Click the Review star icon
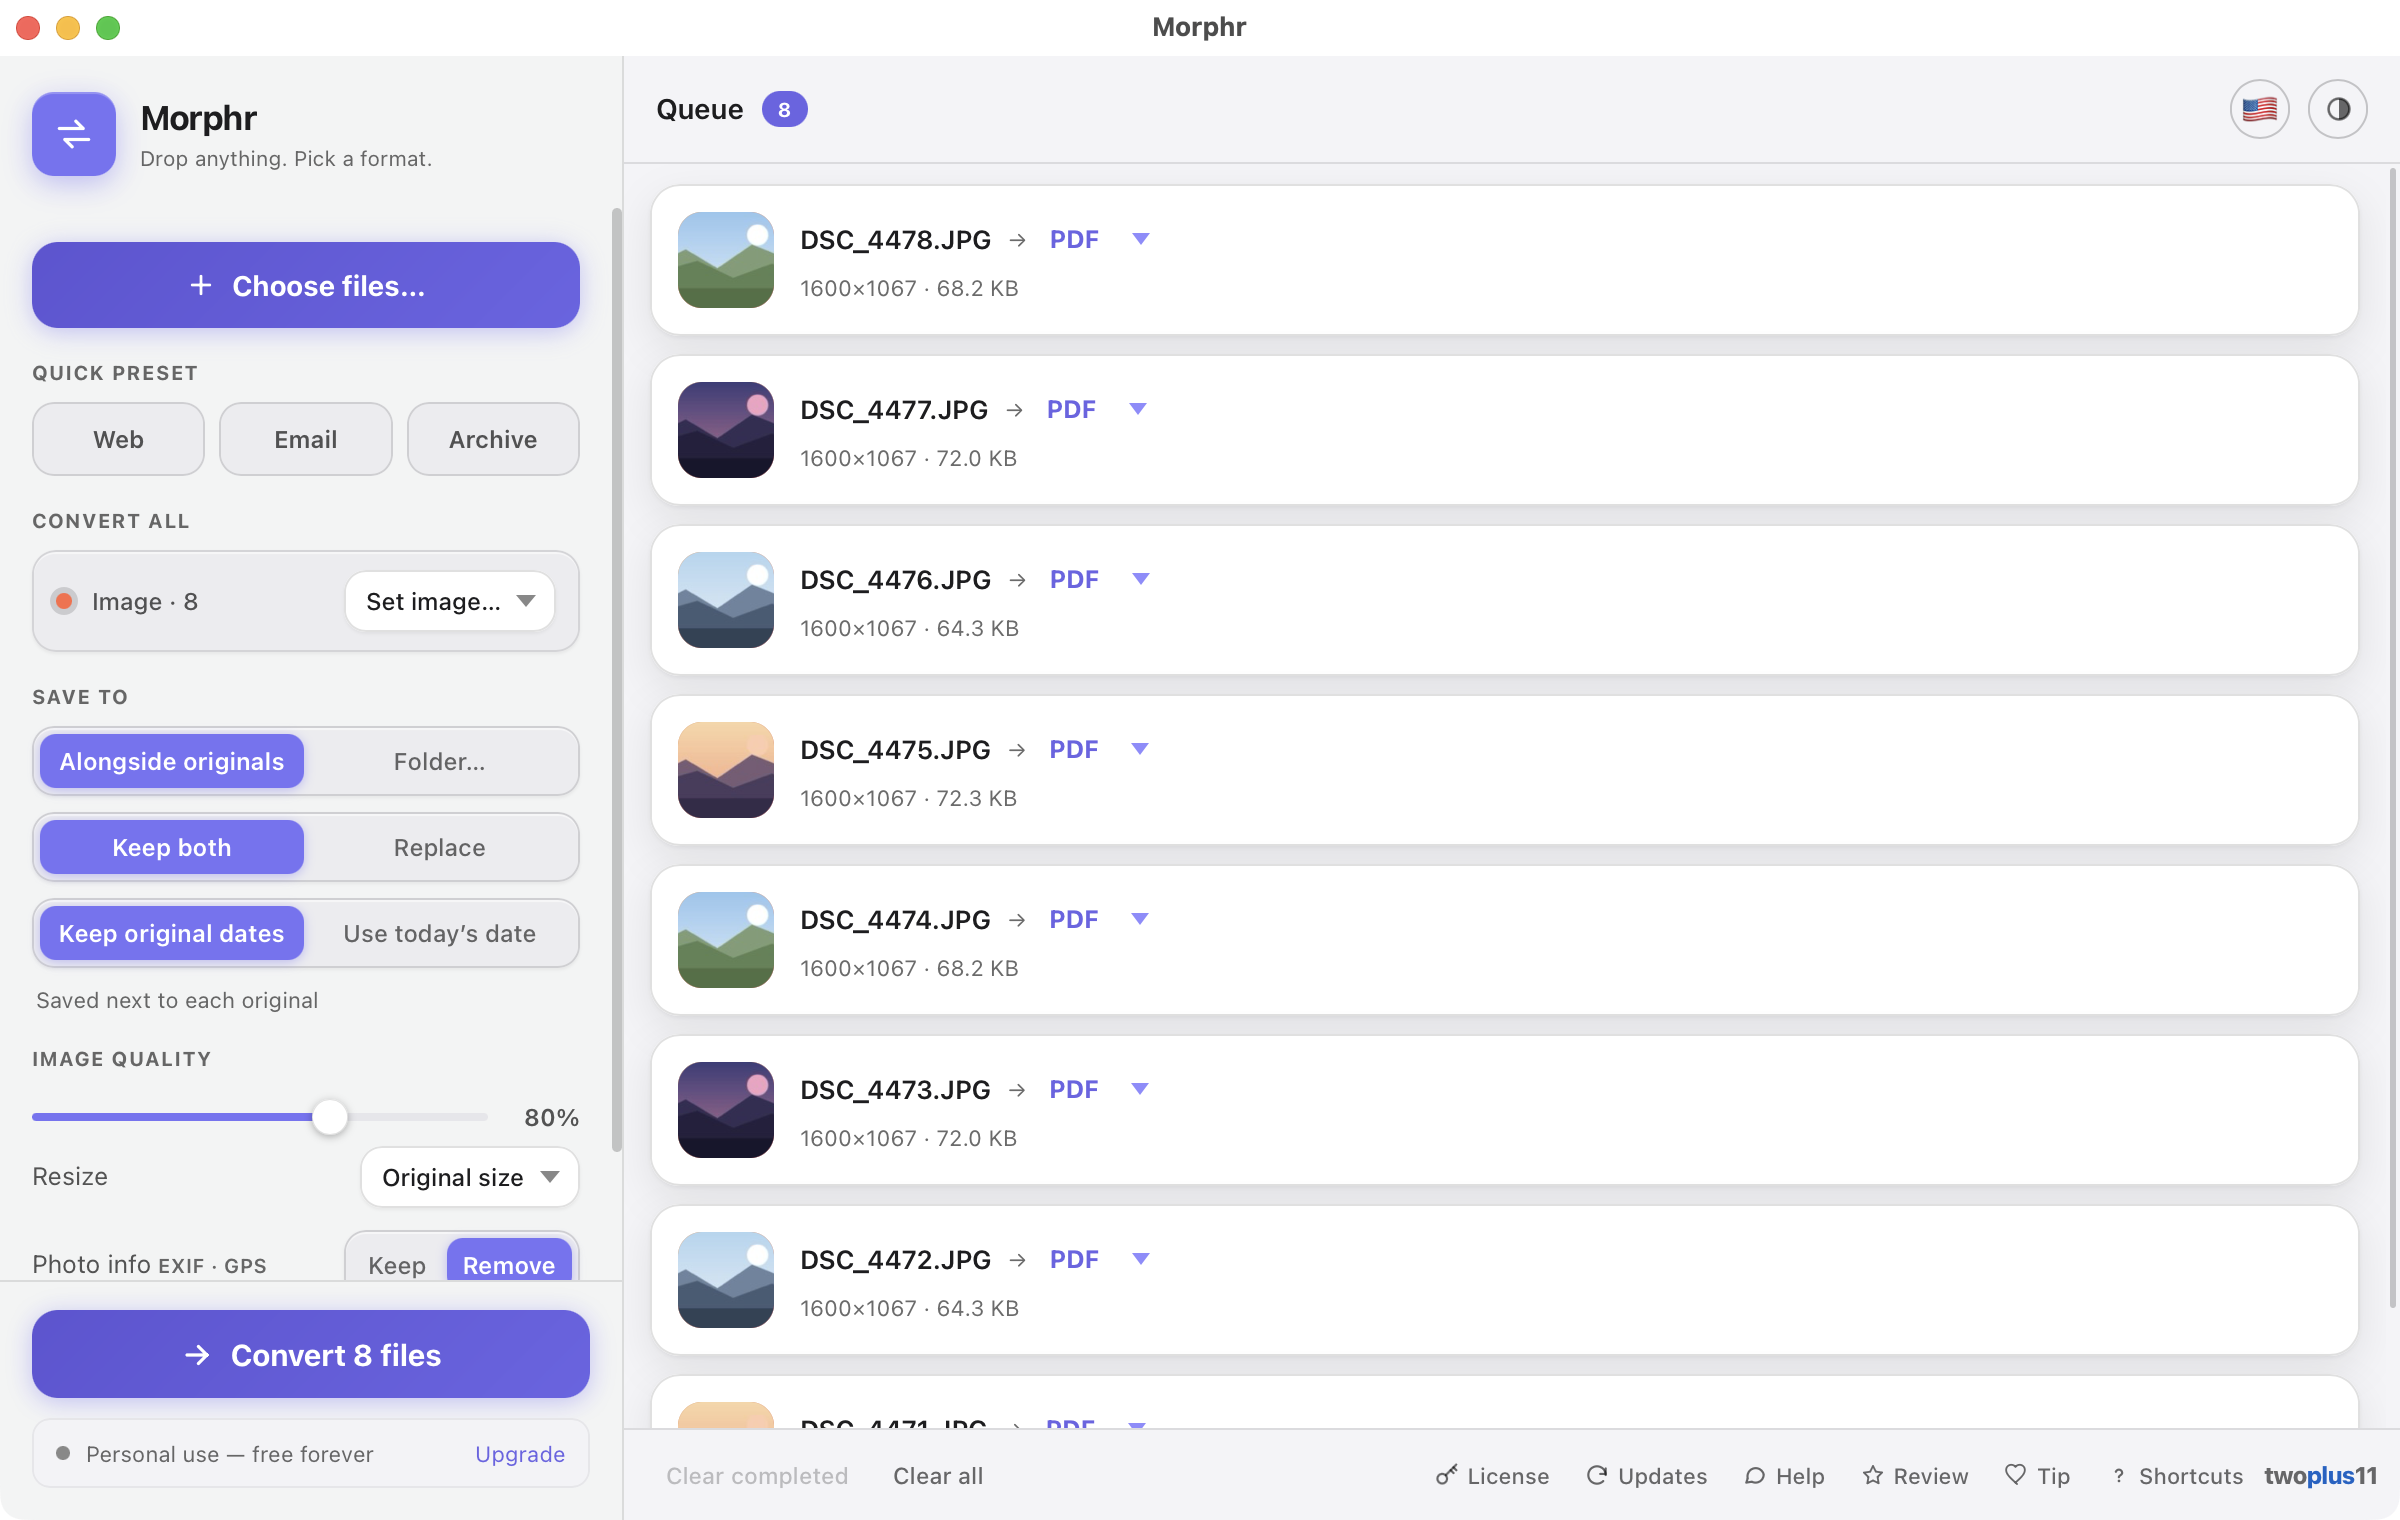The width and height of the screenshot is (2400, 1520). pyautogui.click(x=1872, y=1475)
